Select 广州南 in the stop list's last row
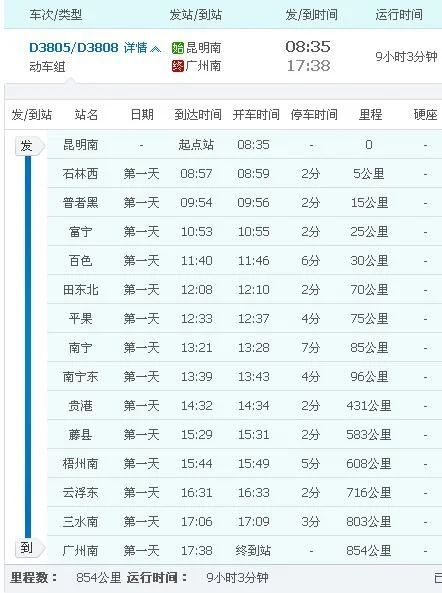 (81, 551)
